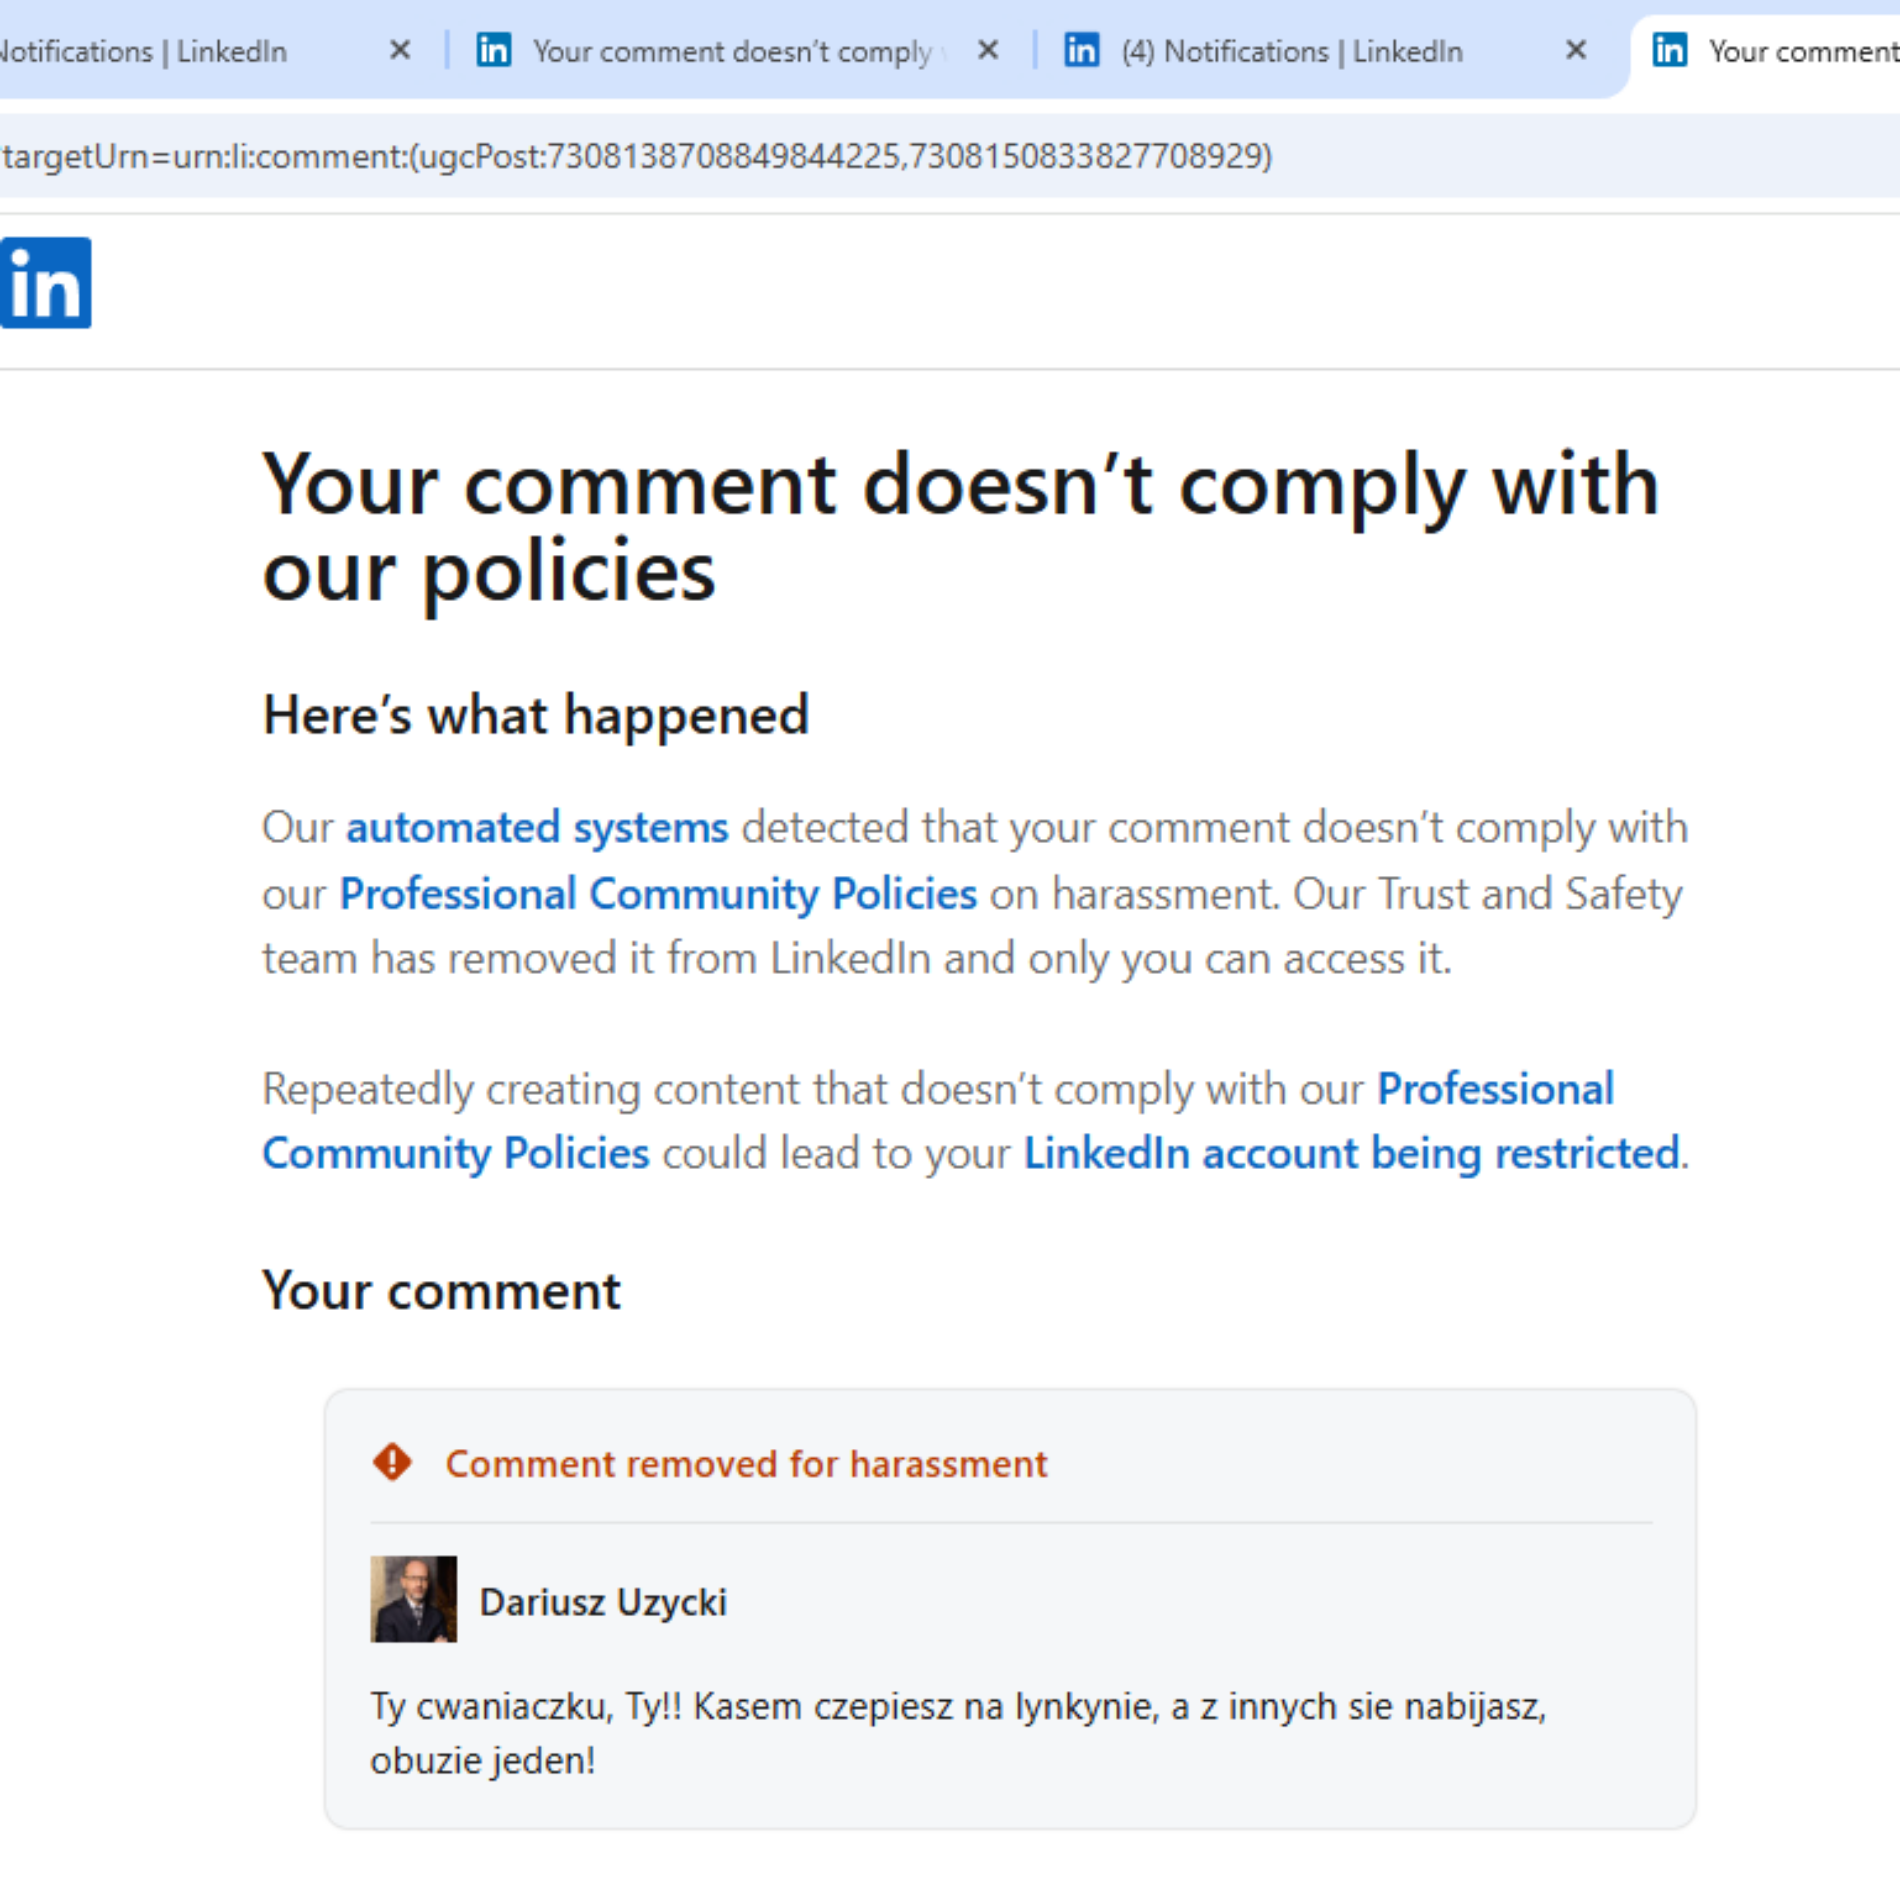Close the inactive 'Your comment doesn't comply' tab
Image resolution: width=1900 pixels, height=1887 pixels.
pos(988,50)
